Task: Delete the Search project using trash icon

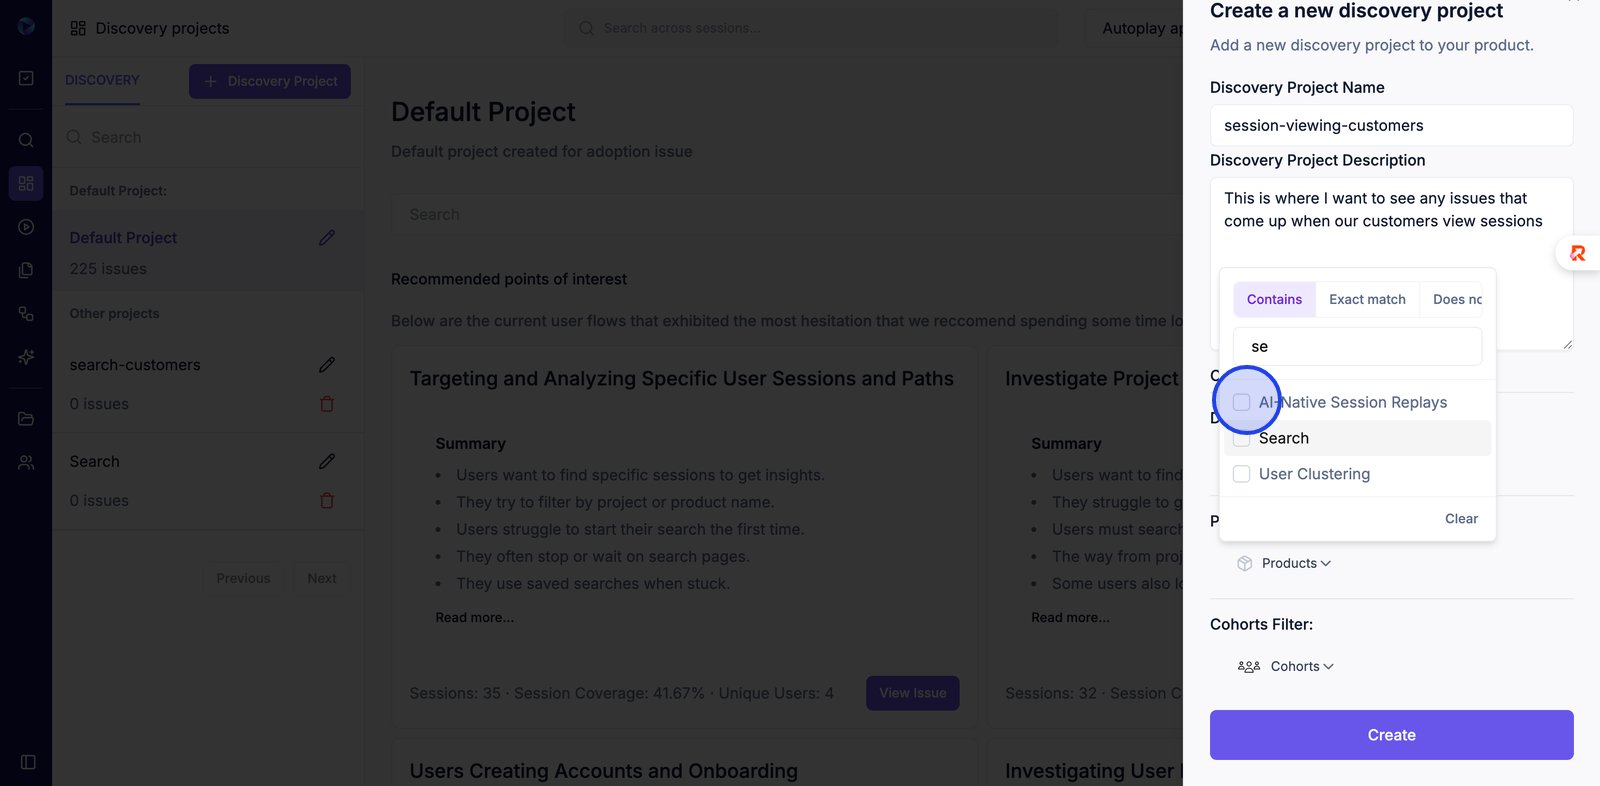Action: pos(327,501)
